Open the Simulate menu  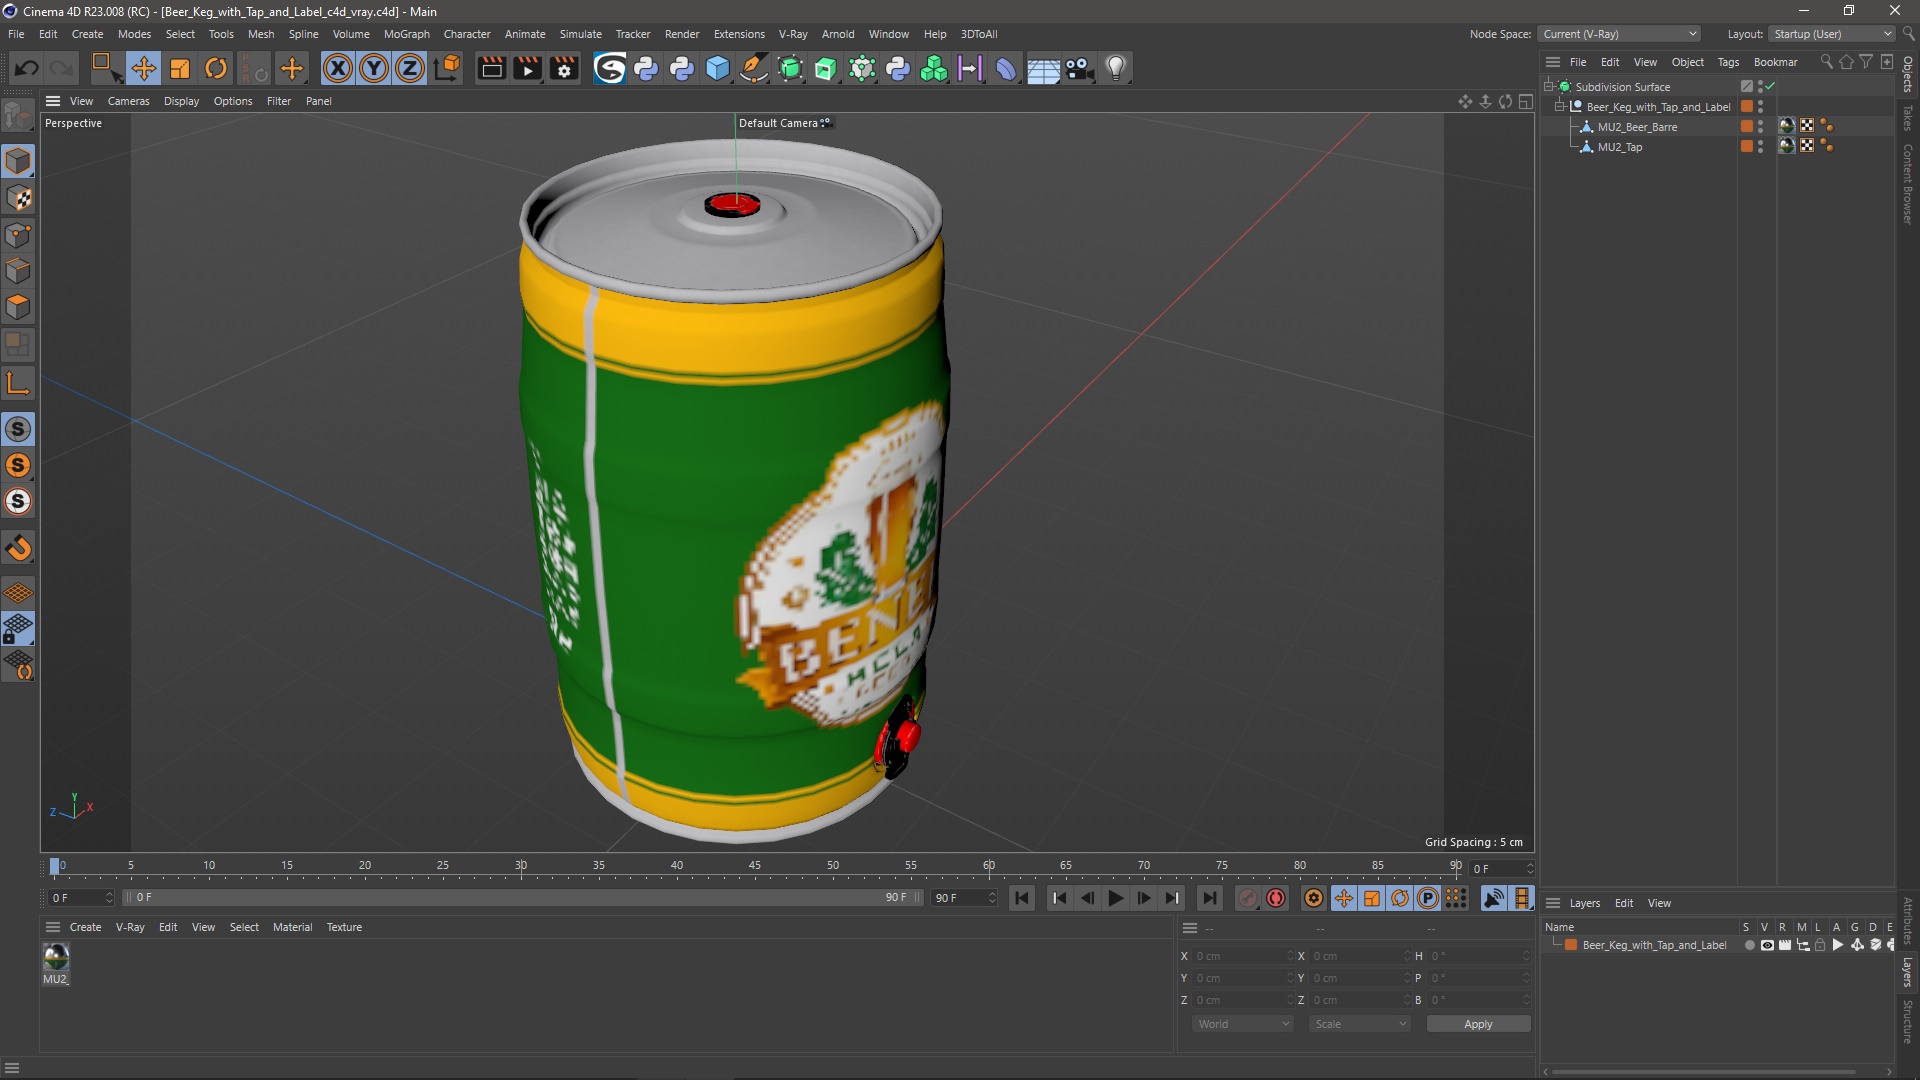click(x=580, y=34)
